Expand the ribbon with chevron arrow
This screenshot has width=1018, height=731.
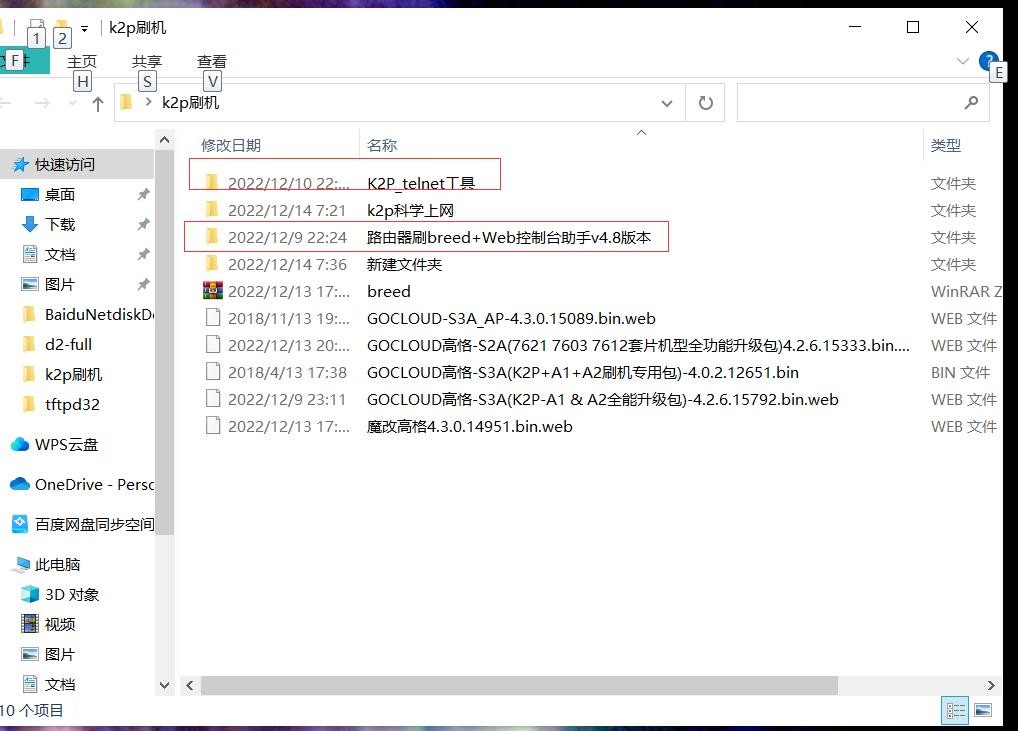[x=962, y=61]
